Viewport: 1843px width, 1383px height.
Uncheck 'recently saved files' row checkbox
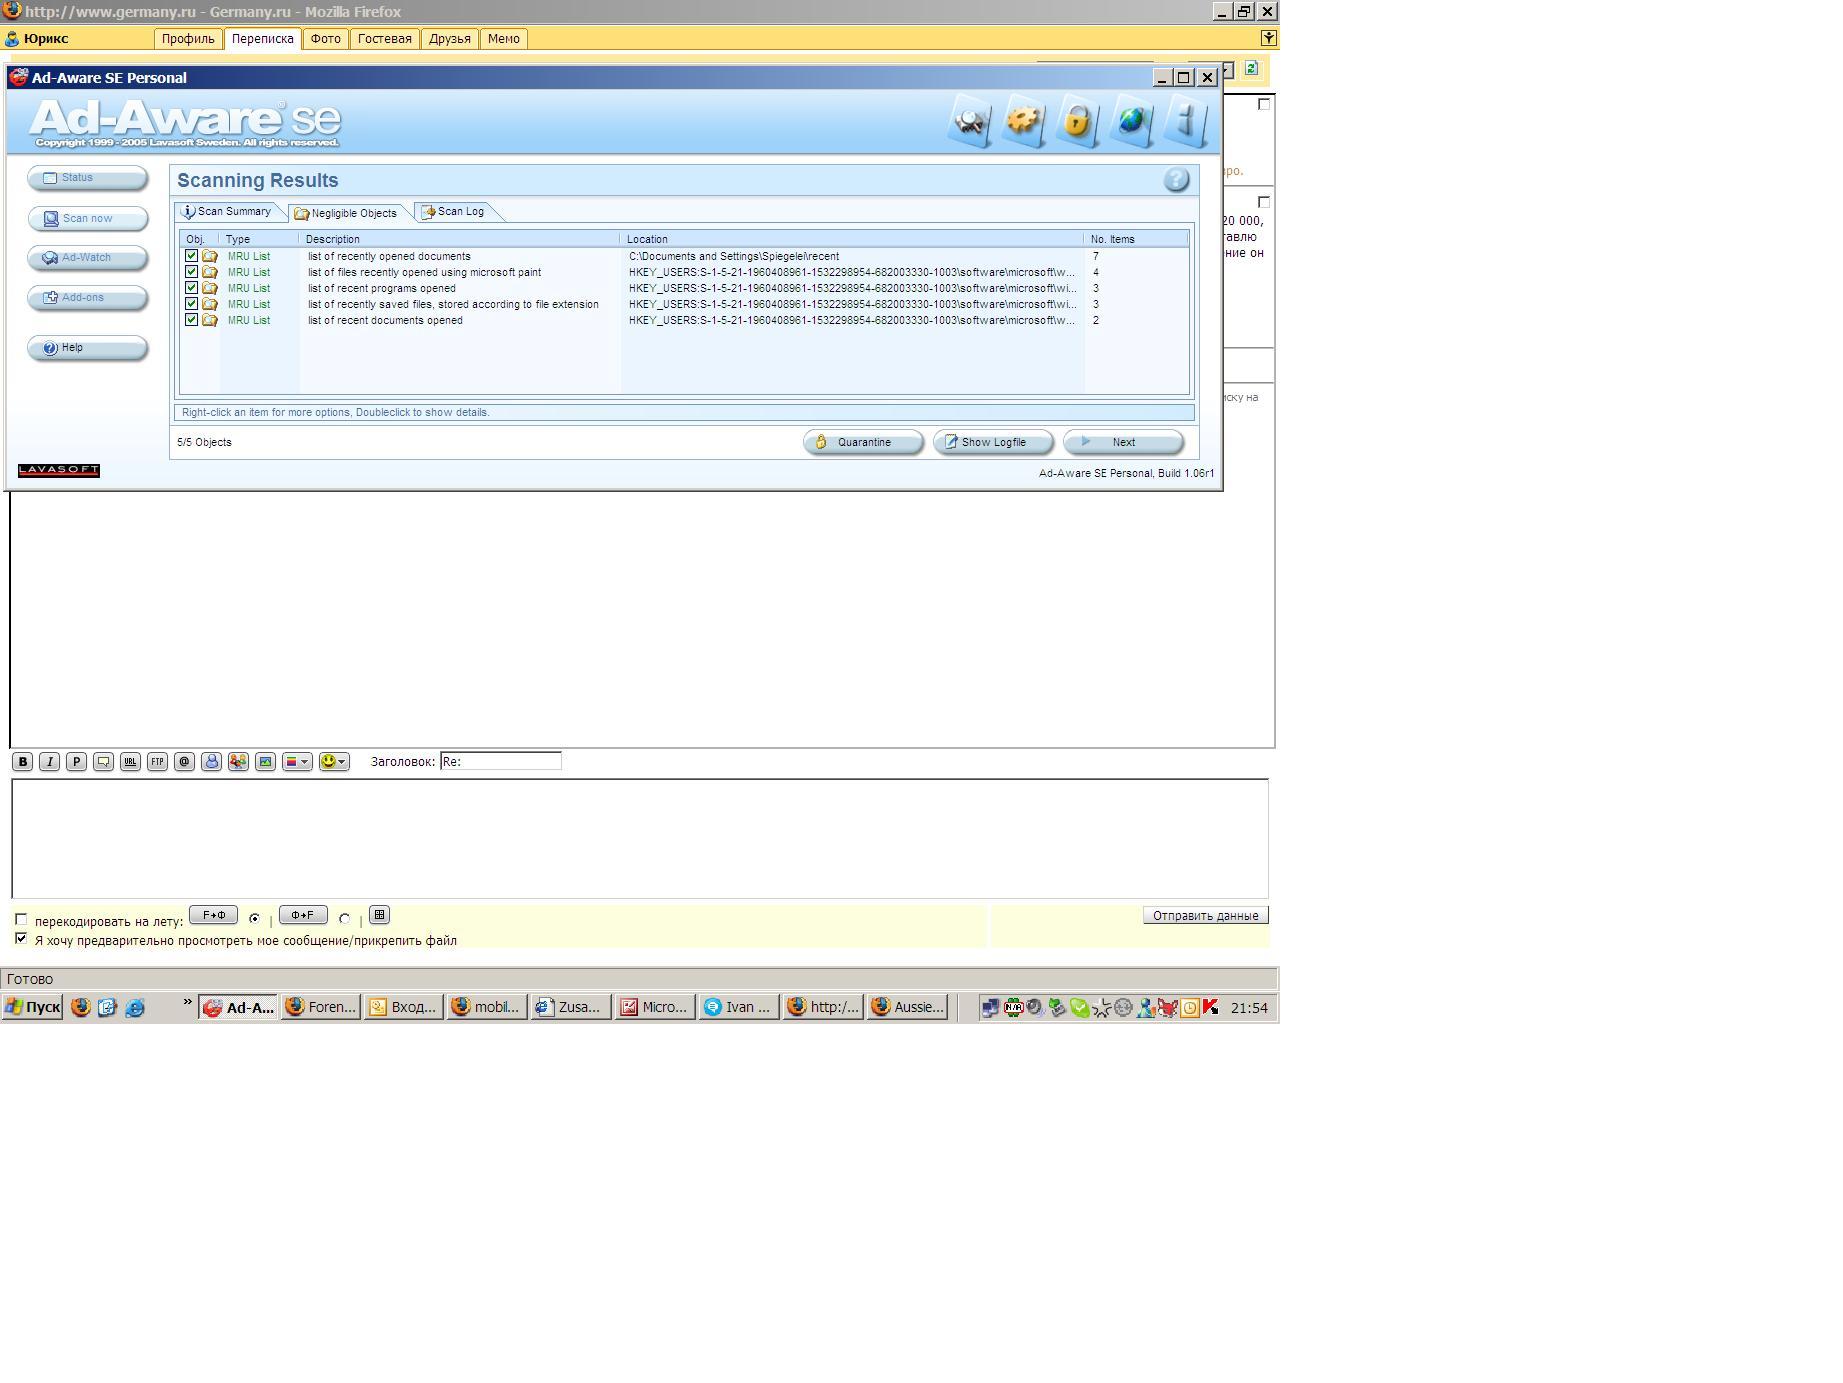click(192, 304)
